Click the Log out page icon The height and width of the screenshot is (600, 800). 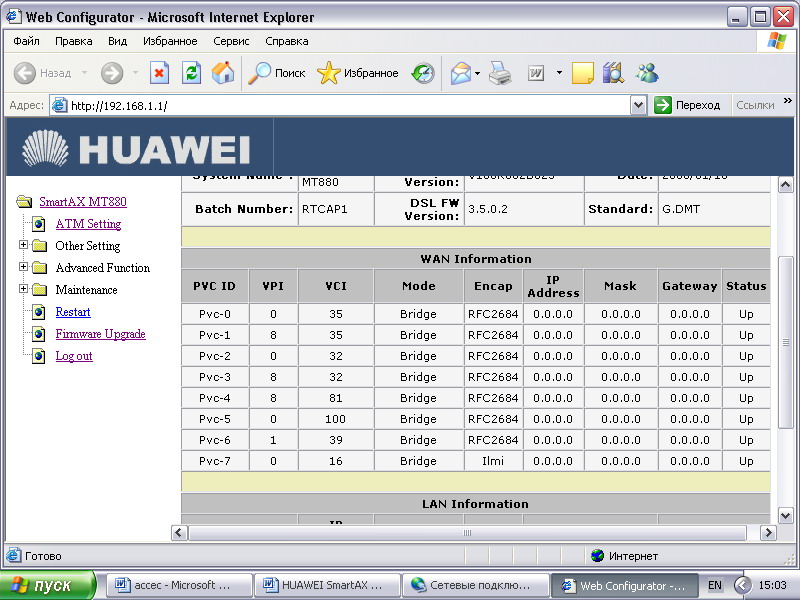(39, 356)
